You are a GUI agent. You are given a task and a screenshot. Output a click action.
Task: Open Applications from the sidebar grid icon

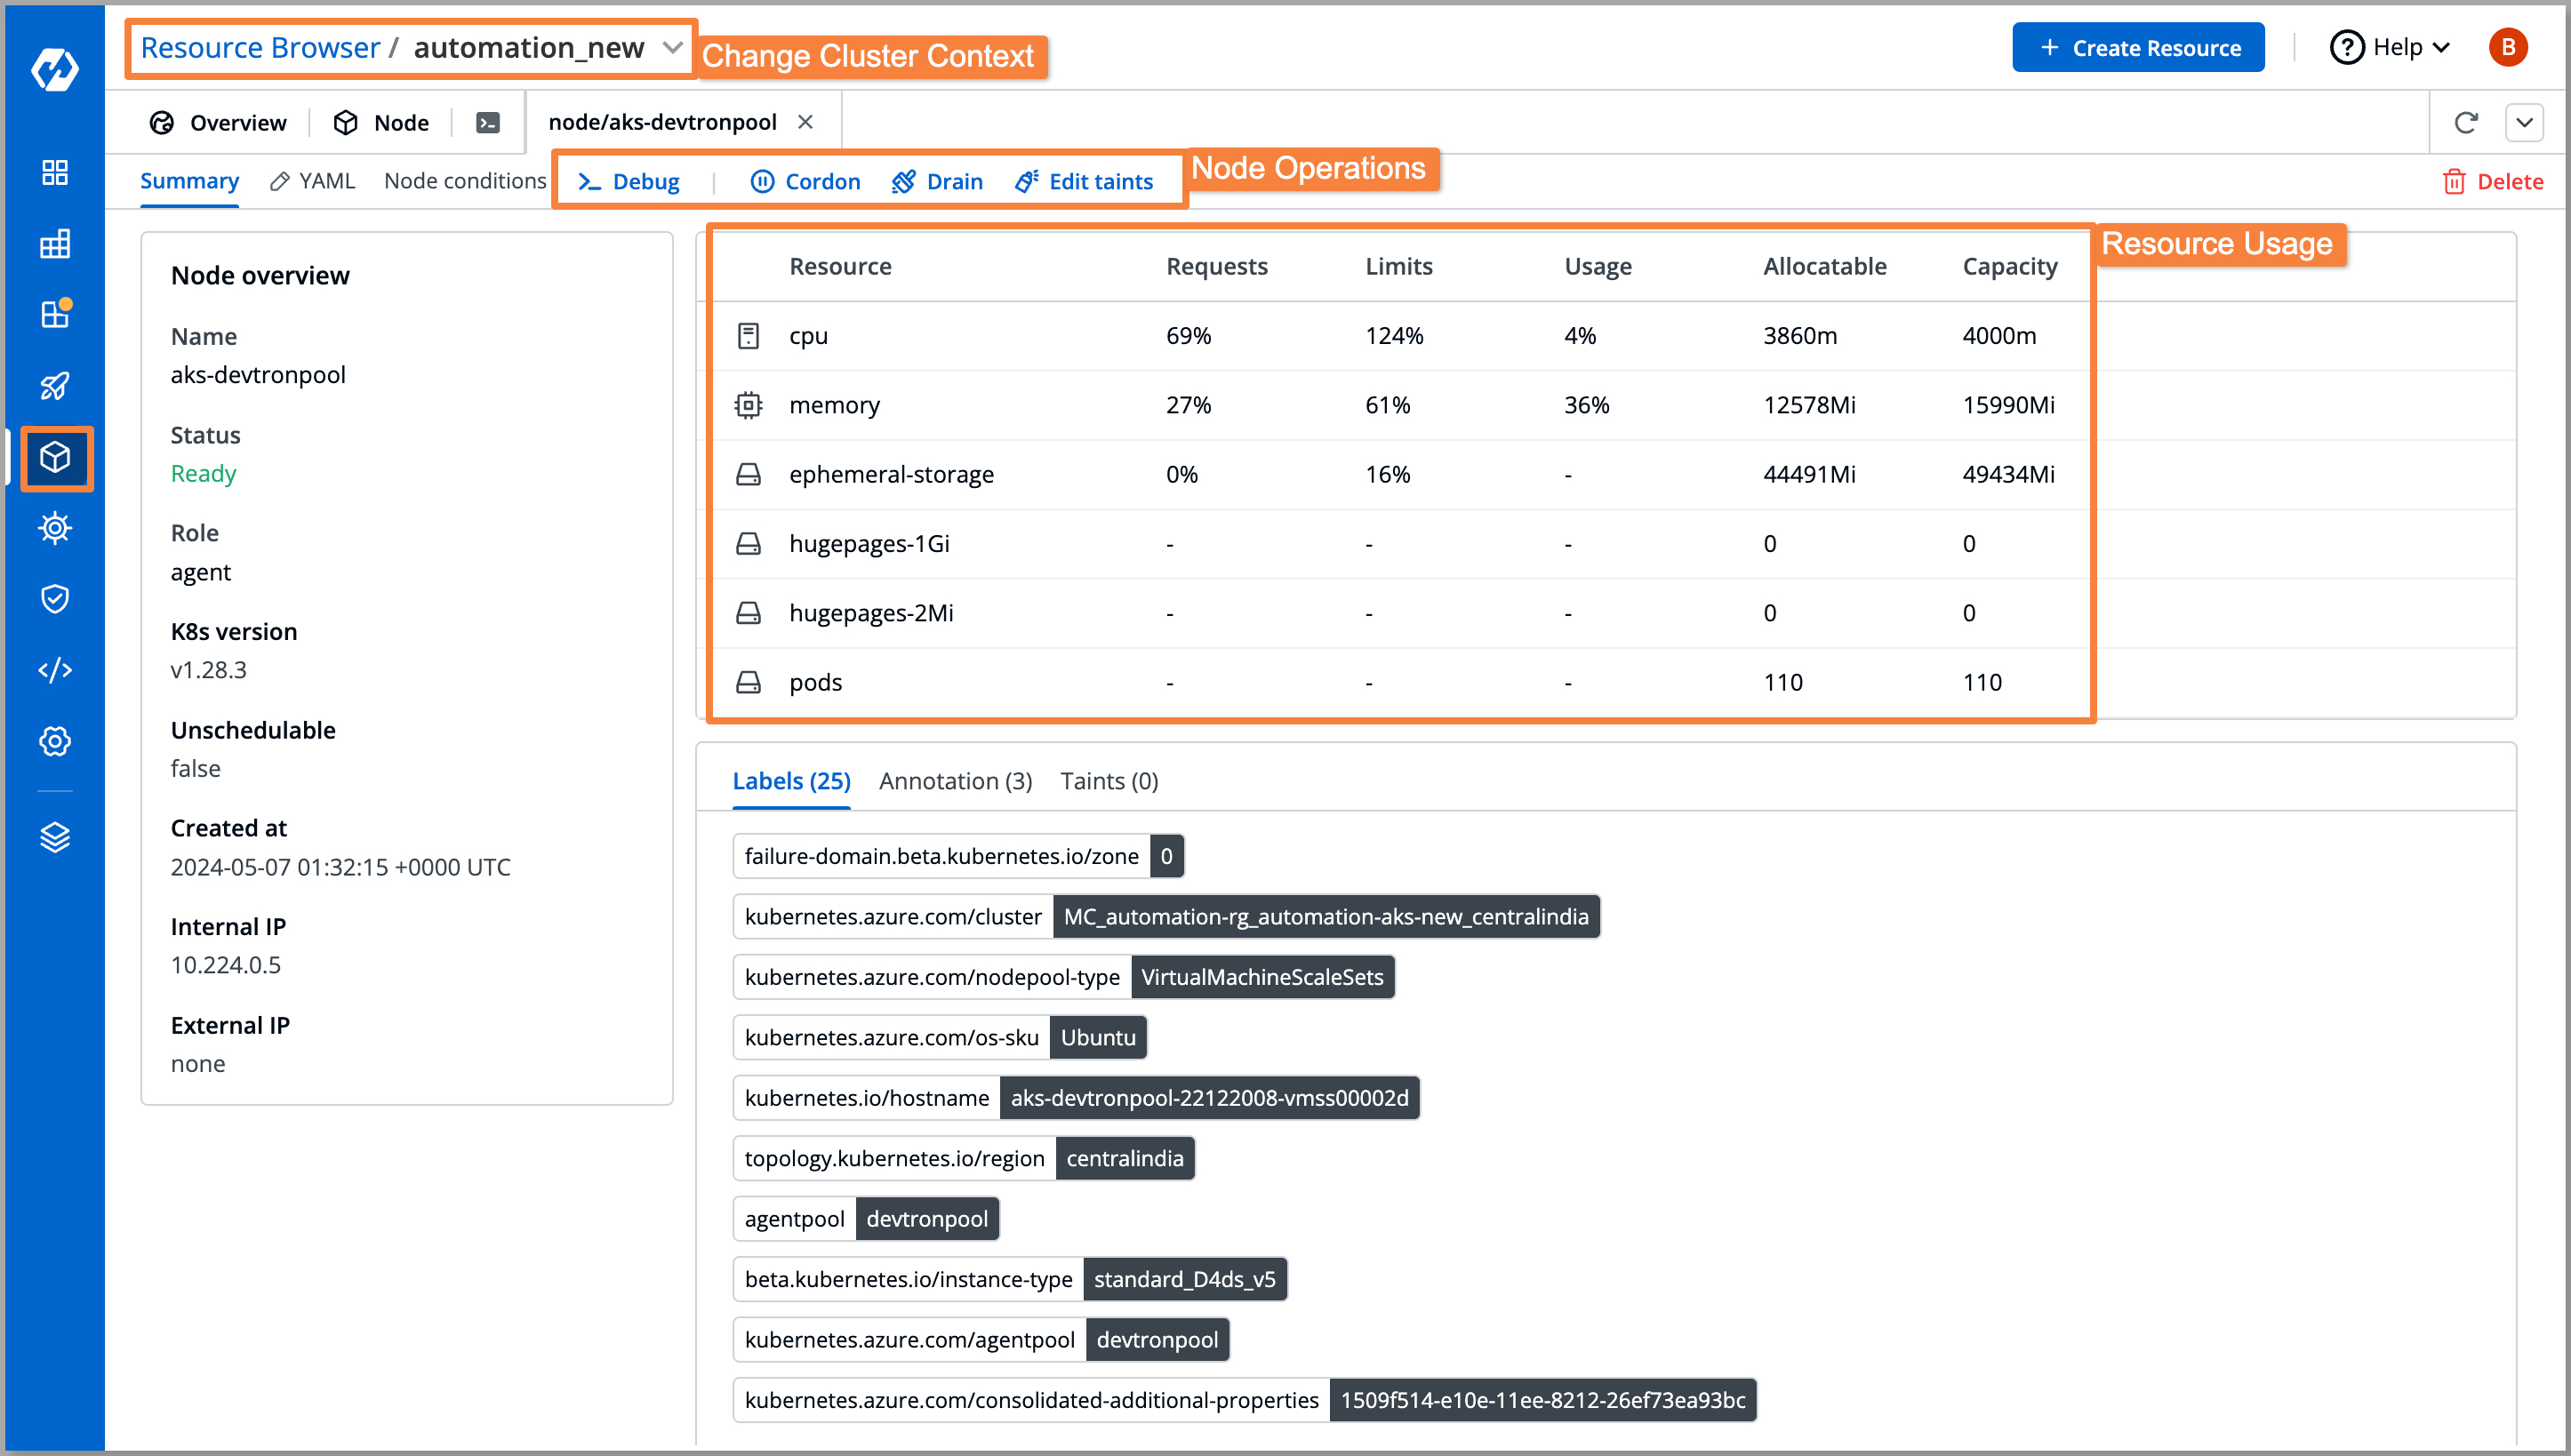pyautogui.click(x=55, y=172)
